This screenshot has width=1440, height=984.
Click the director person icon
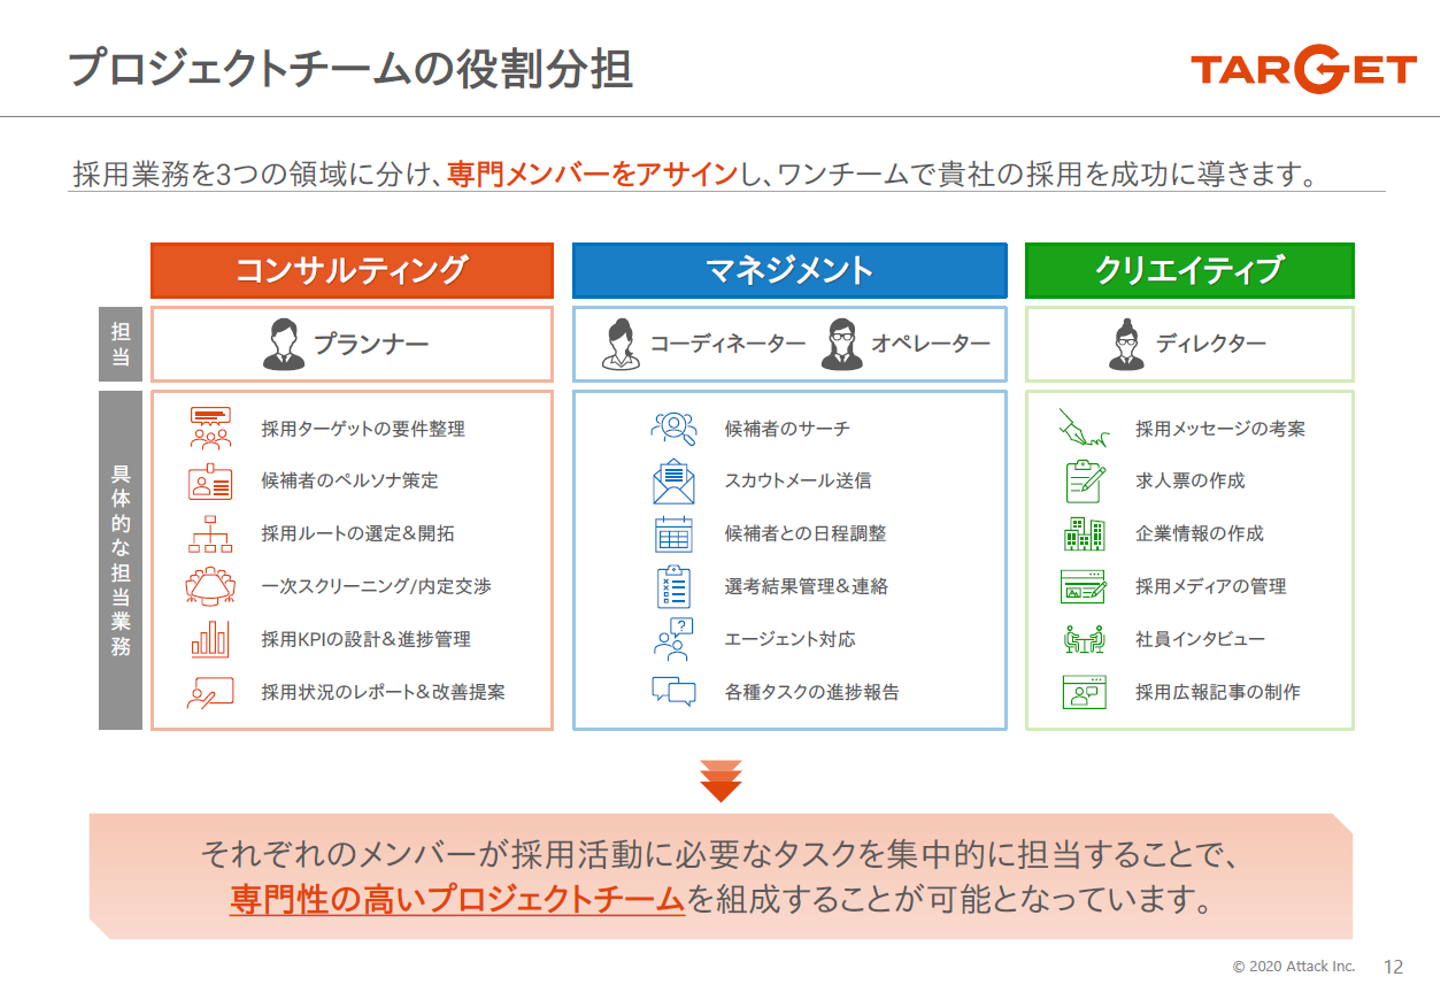[x=1127, y=344]
